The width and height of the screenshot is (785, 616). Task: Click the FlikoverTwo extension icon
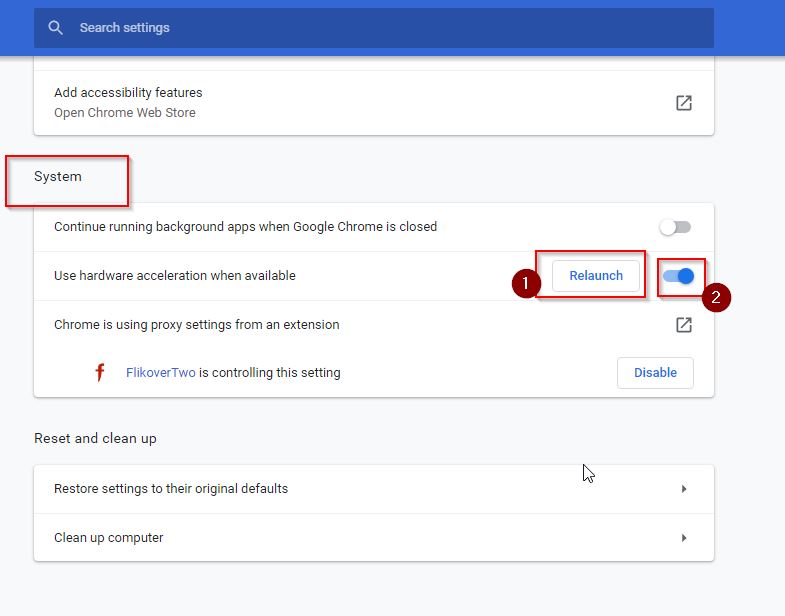point(100,372)
